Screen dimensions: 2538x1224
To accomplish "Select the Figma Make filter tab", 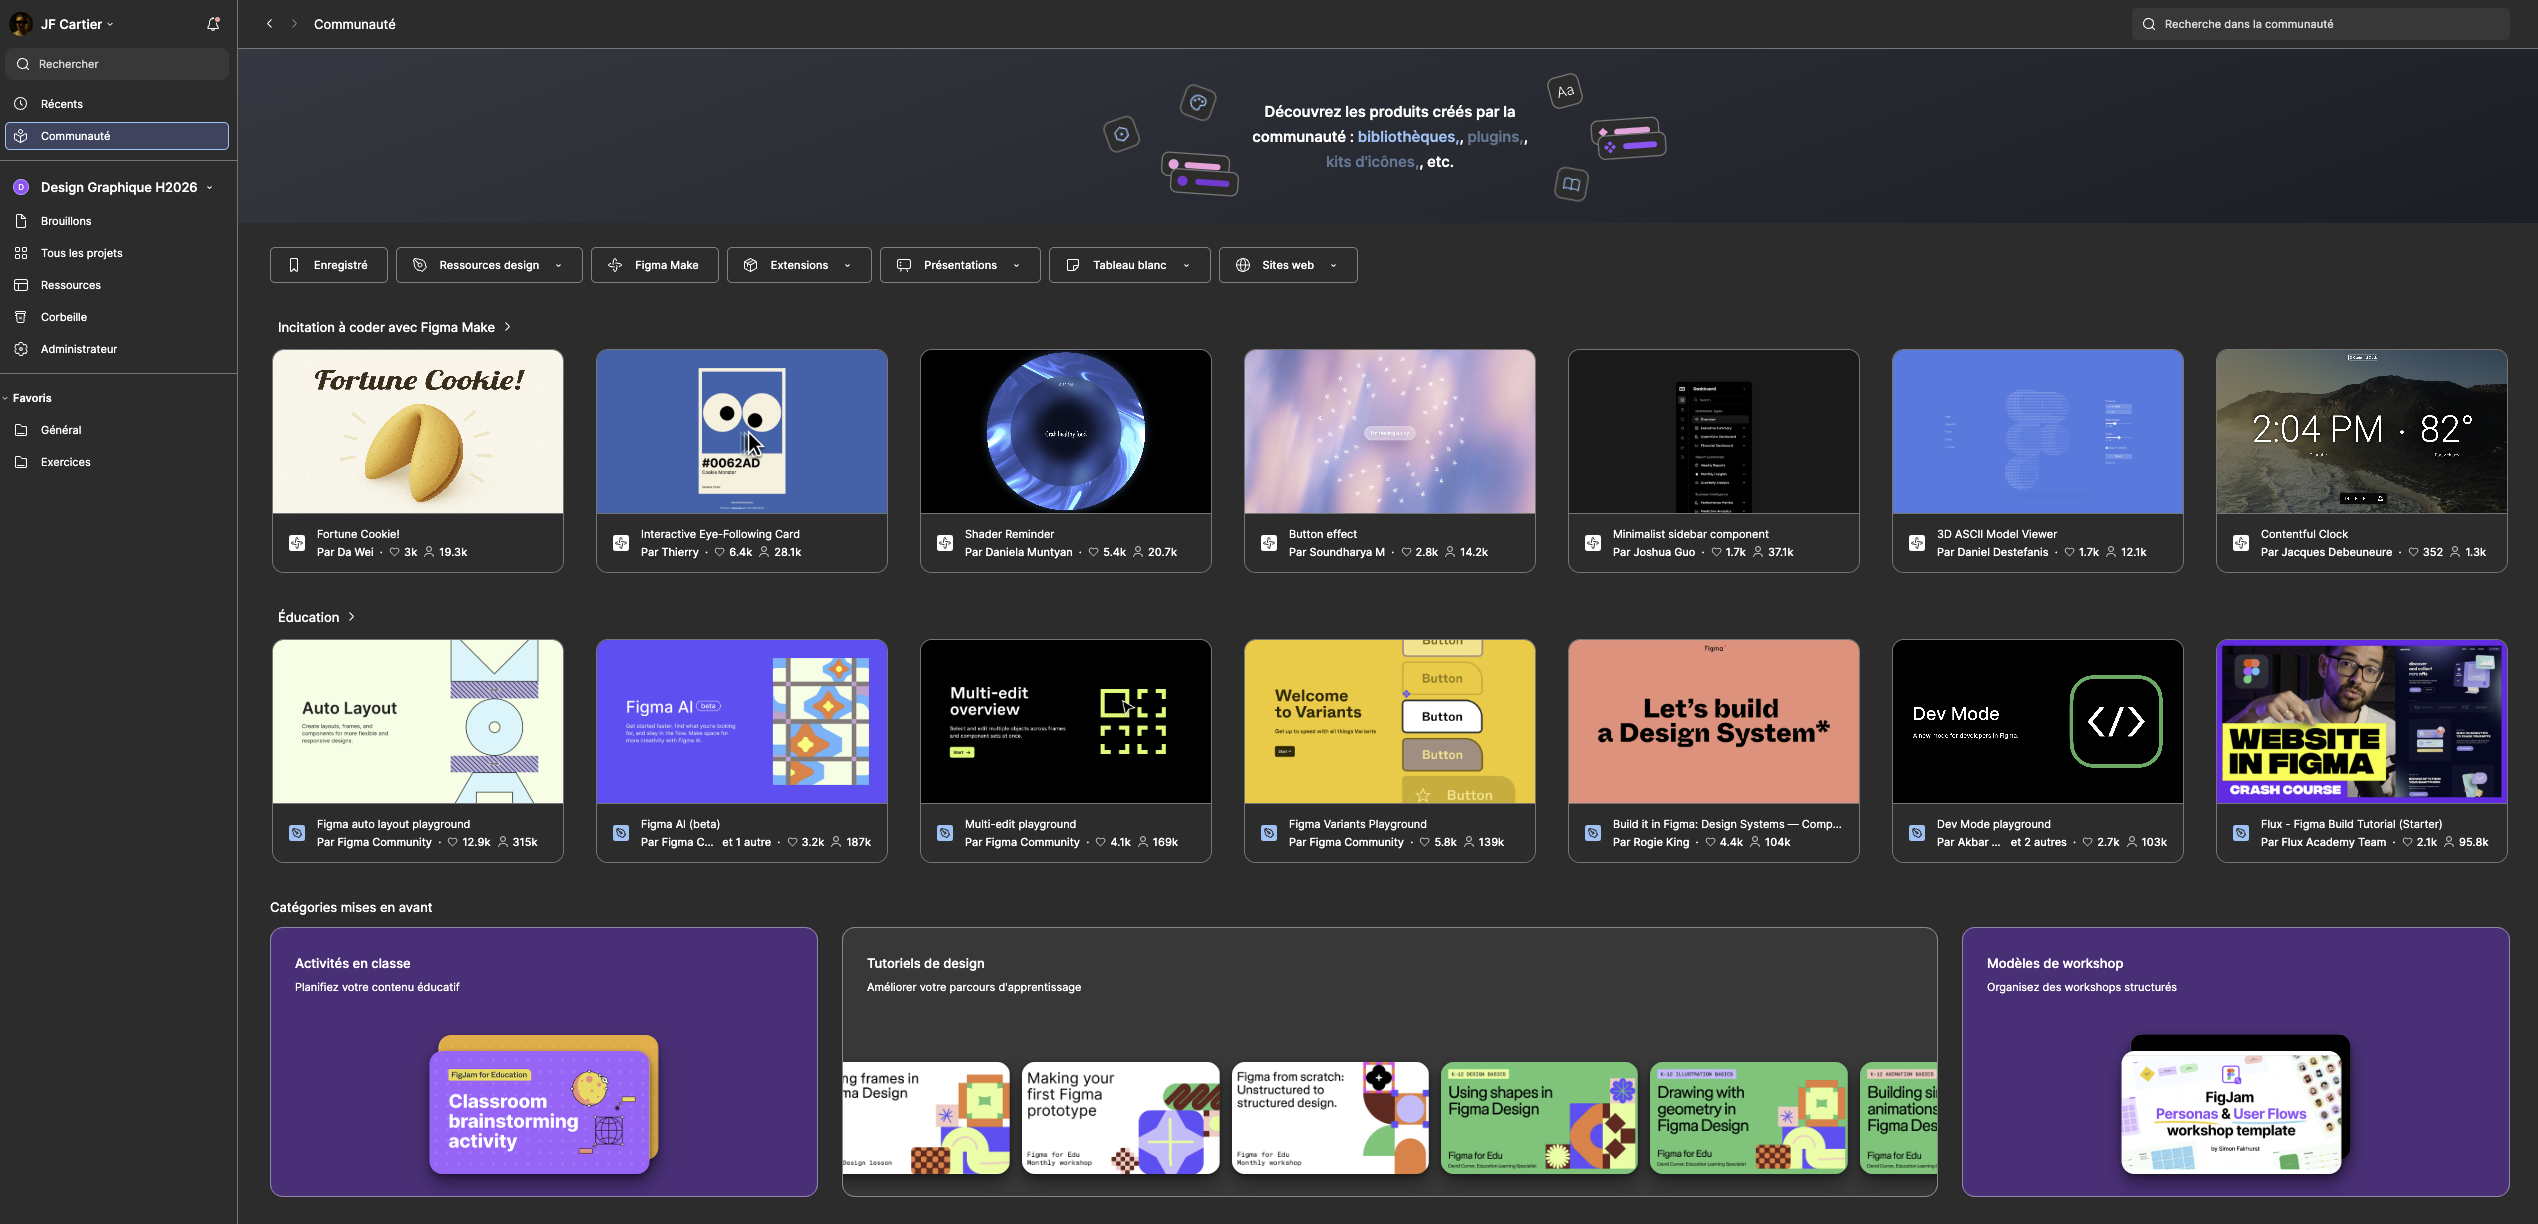I will (654, 265).
